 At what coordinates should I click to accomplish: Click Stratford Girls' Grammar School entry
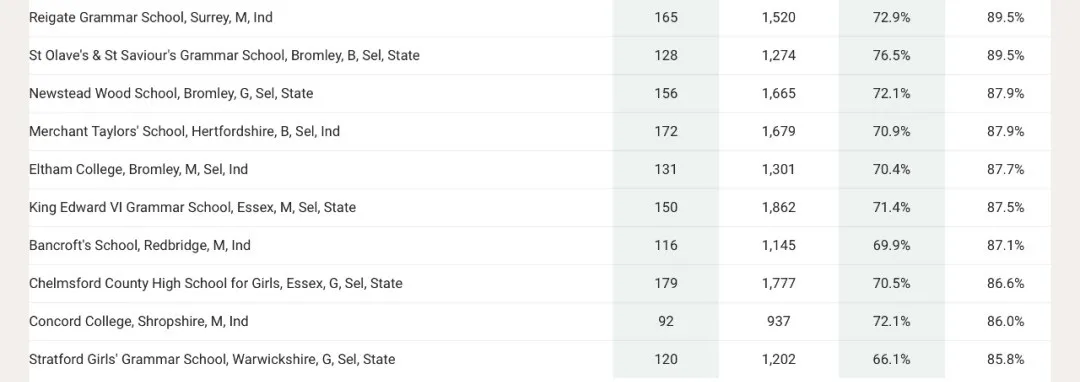point(212,359)
